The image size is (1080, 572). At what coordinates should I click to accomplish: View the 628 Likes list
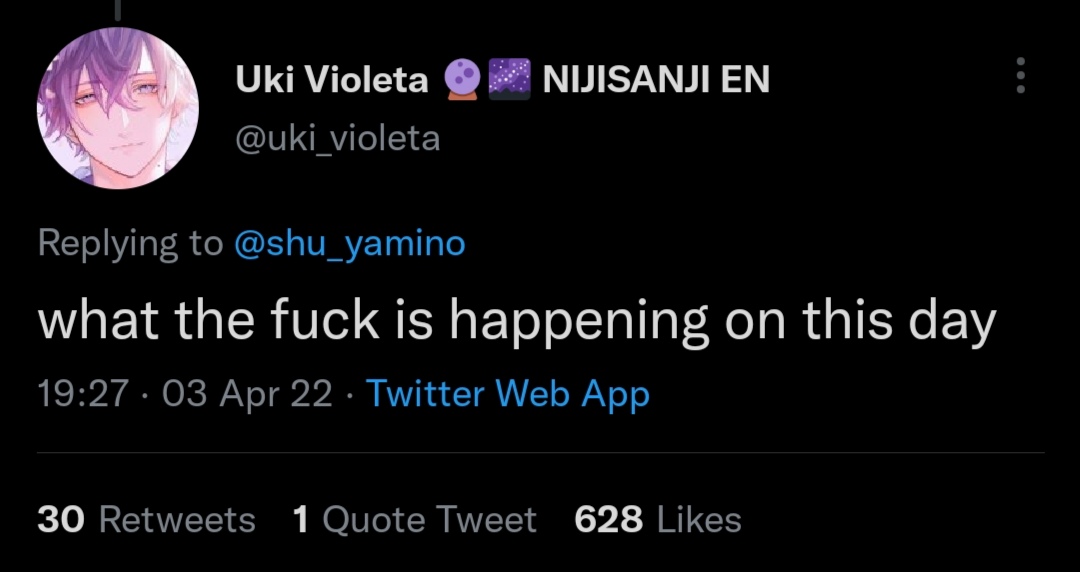click(658, 520)
